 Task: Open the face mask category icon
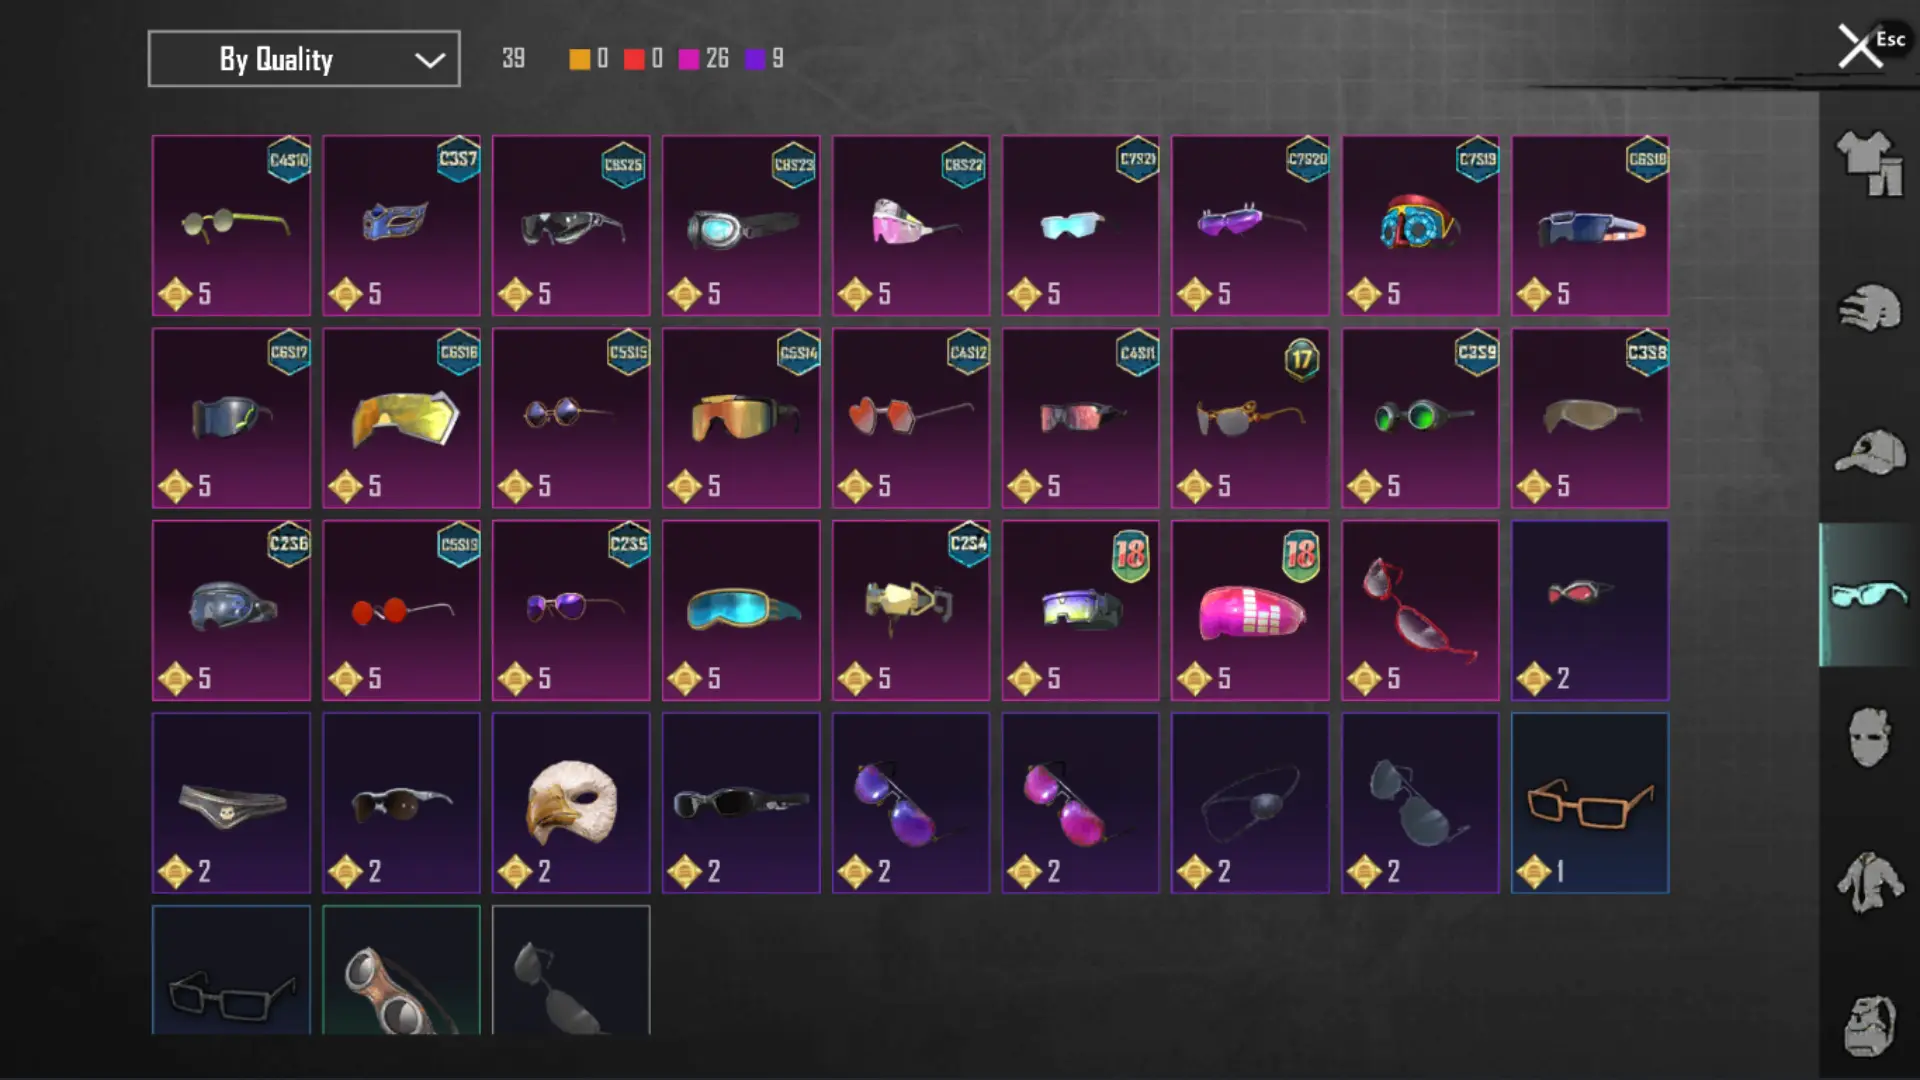tap(1869, 738)
